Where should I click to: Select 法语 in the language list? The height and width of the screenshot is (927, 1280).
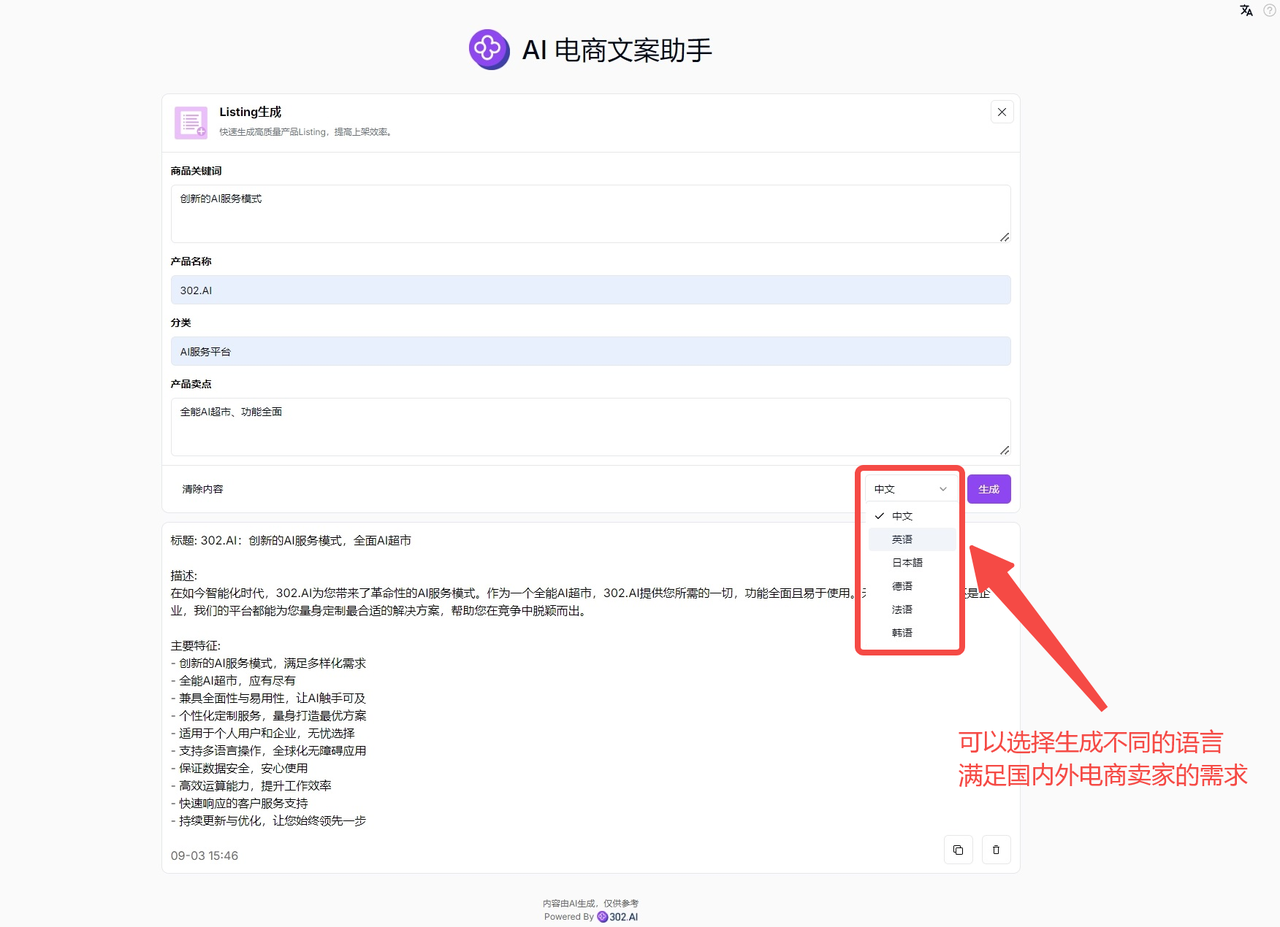[x=910, y=609]
